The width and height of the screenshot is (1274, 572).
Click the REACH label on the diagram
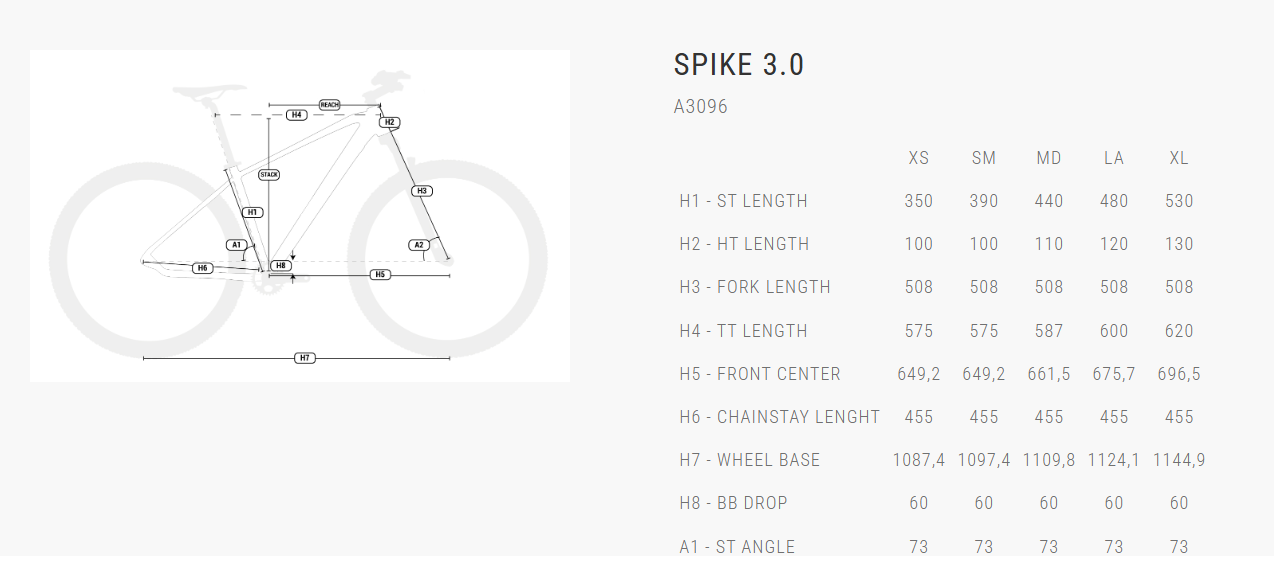[329, 104]
